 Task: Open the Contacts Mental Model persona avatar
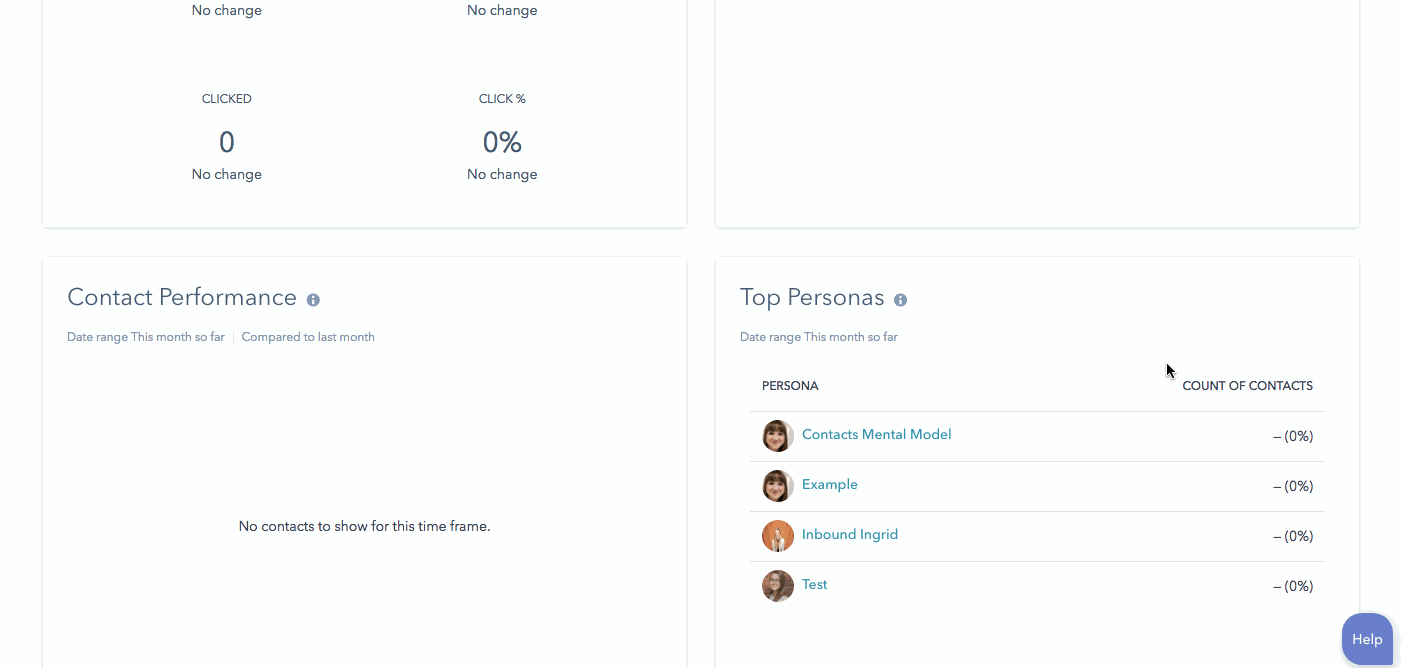coord(778,436)
